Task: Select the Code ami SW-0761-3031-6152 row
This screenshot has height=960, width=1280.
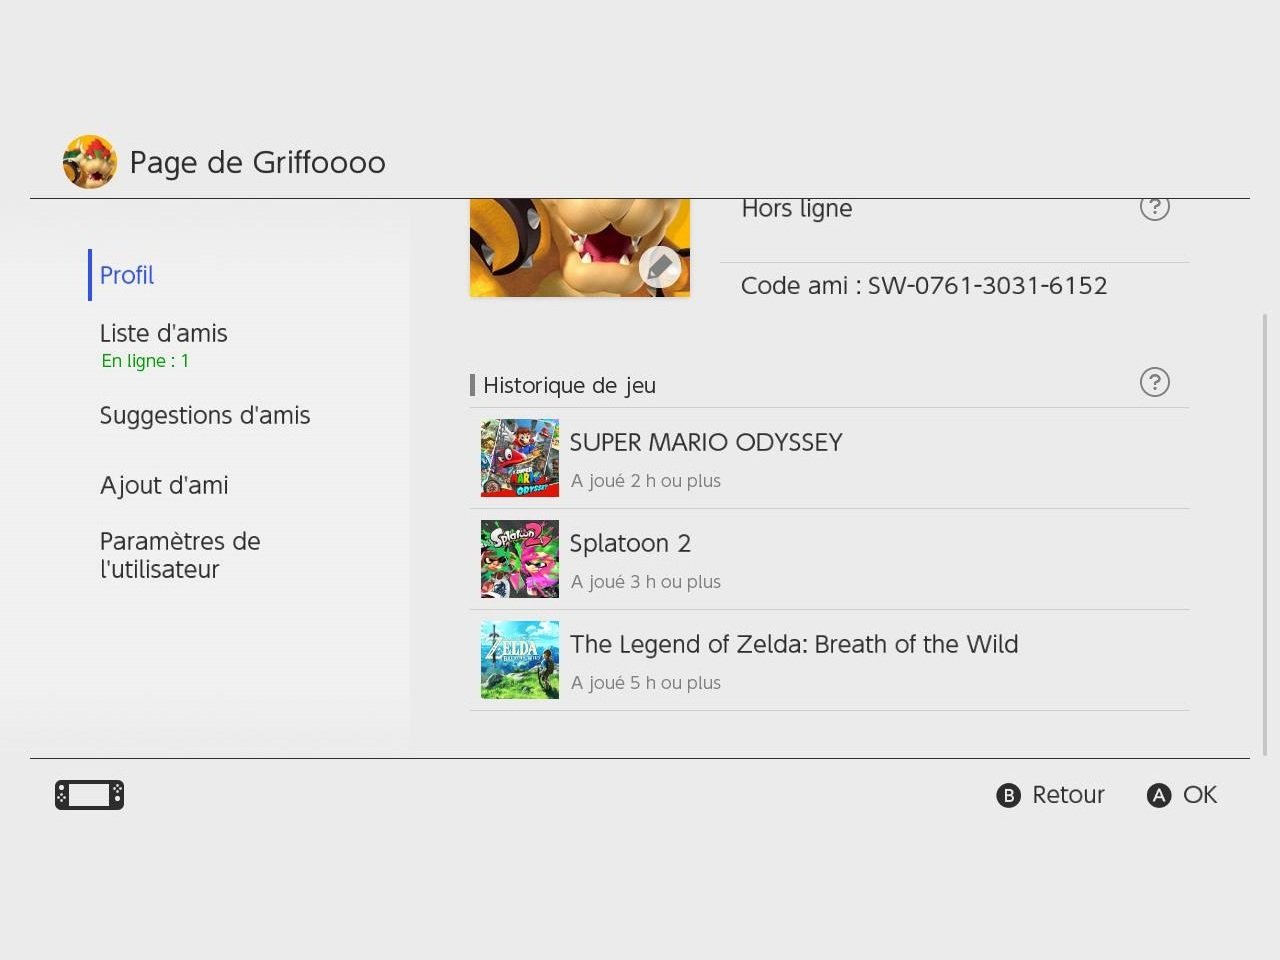Action: [x=954, y=286]
